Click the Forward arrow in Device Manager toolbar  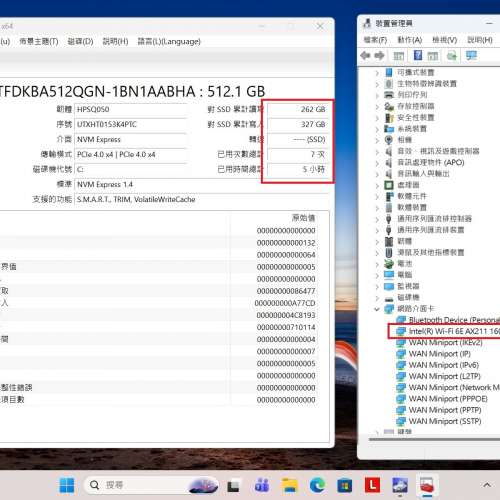(380, 55)
